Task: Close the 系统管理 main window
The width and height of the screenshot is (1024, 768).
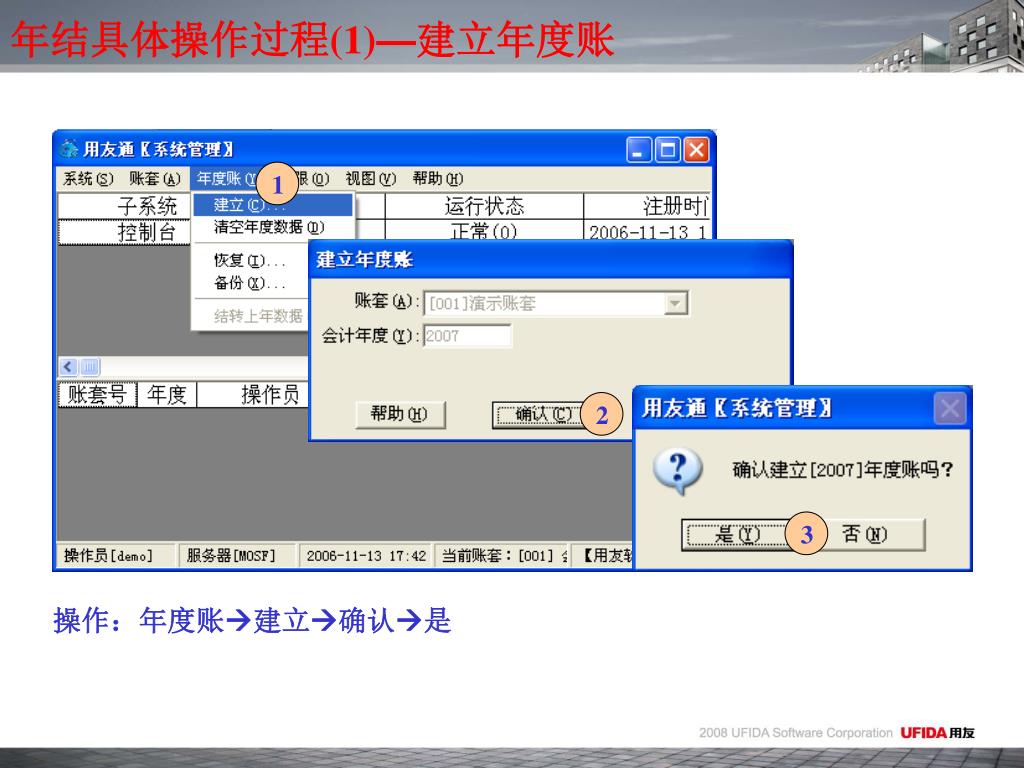Action: pos(696,150)
